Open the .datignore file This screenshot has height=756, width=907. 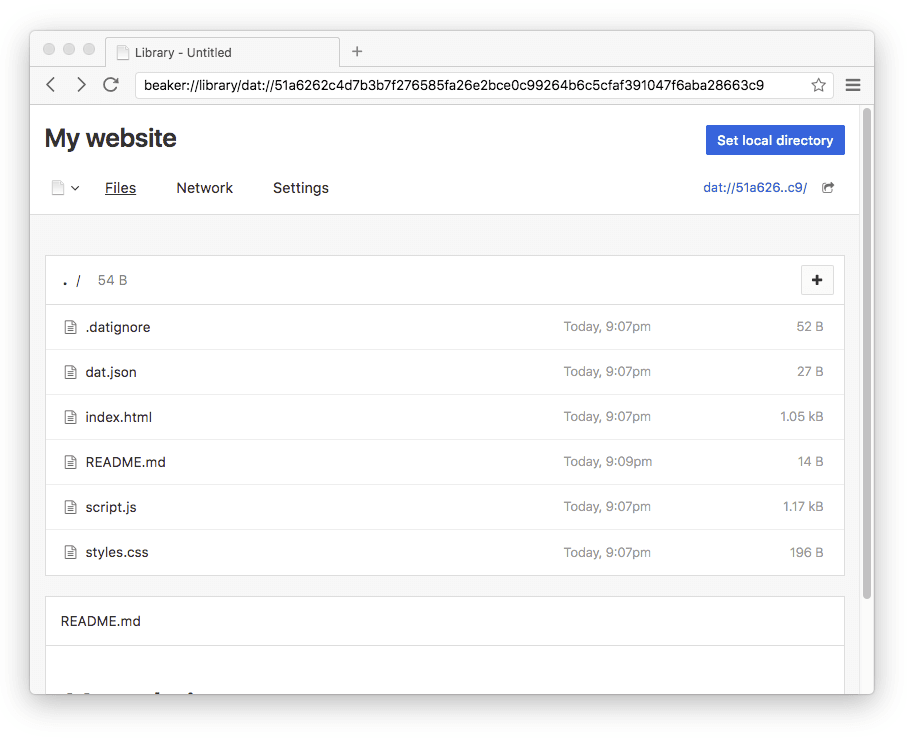coord(118,327)
